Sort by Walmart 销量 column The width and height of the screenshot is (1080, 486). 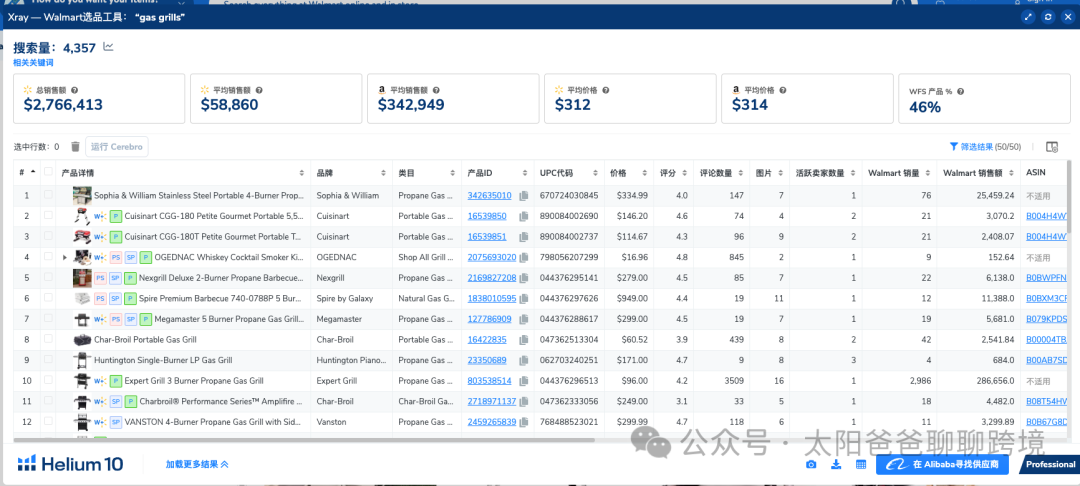pos(927,173)
